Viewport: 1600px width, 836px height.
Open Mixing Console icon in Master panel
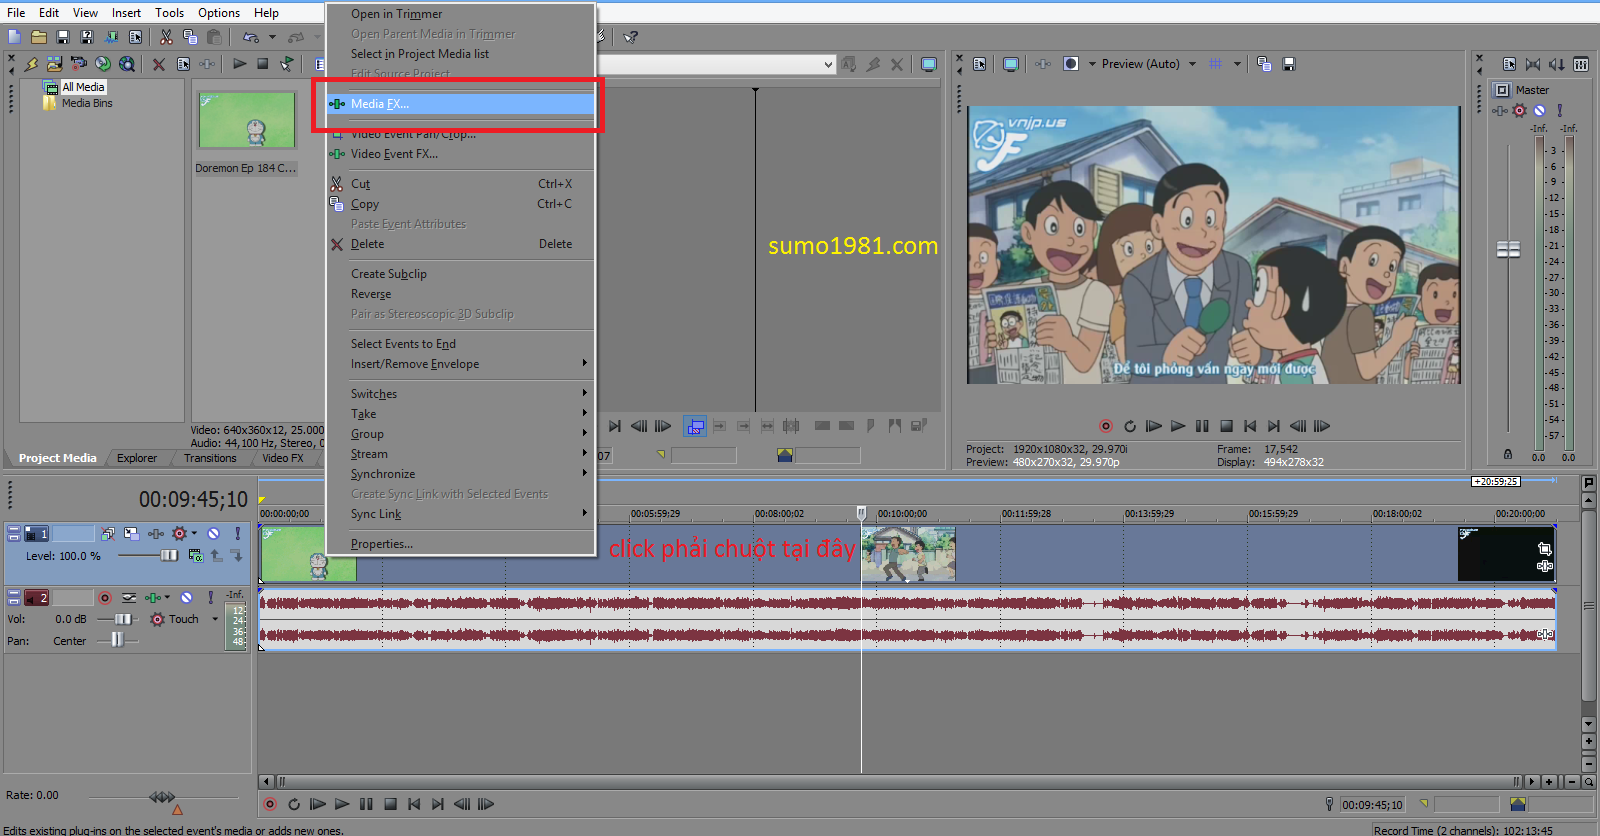pos(1581,64)
